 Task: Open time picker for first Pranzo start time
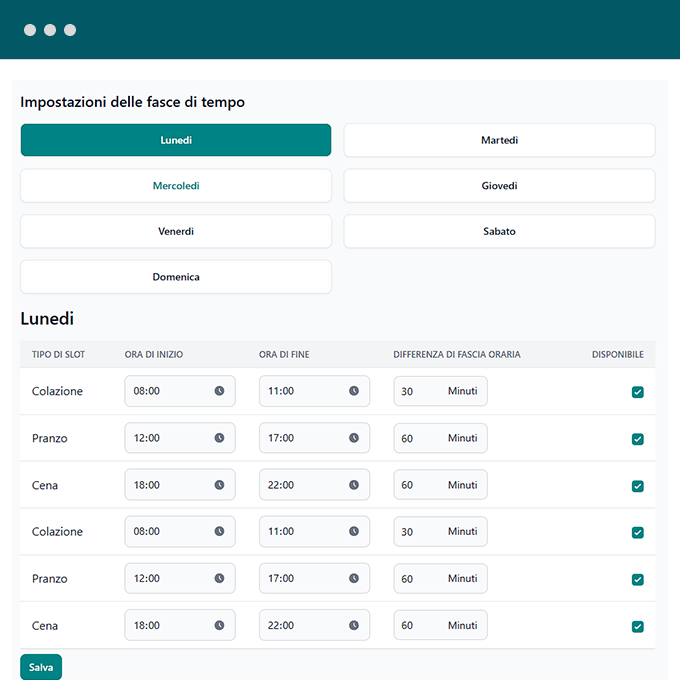(219, 438)
